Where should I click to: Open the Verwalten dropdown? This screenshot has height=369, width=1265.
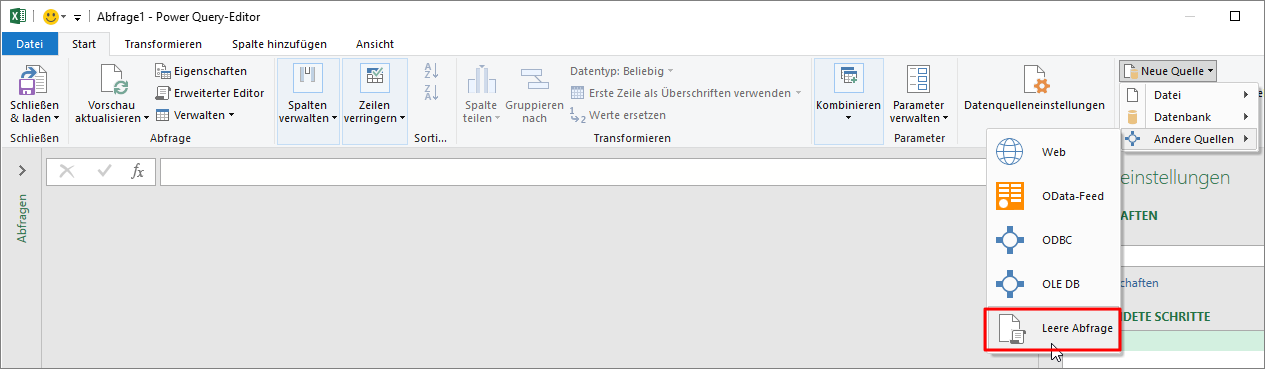click(195, 115)
